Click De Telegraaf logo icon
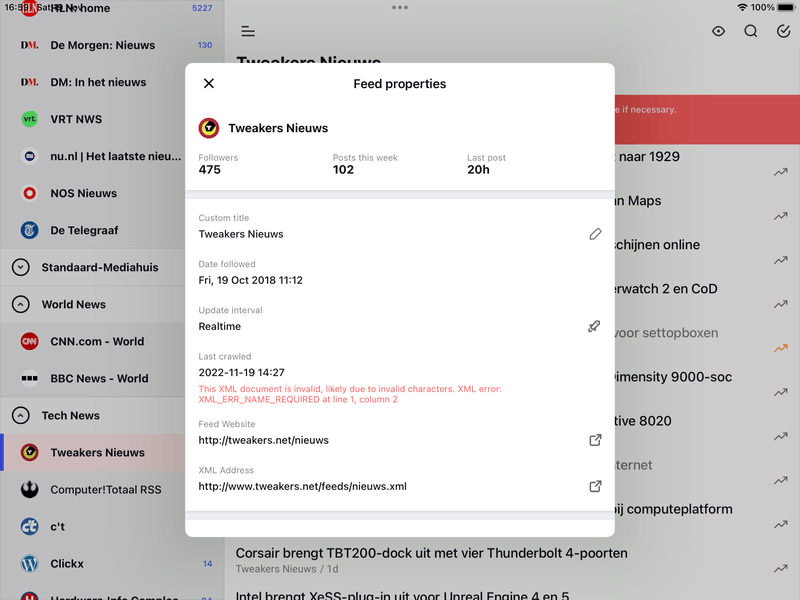 [30, 231]
